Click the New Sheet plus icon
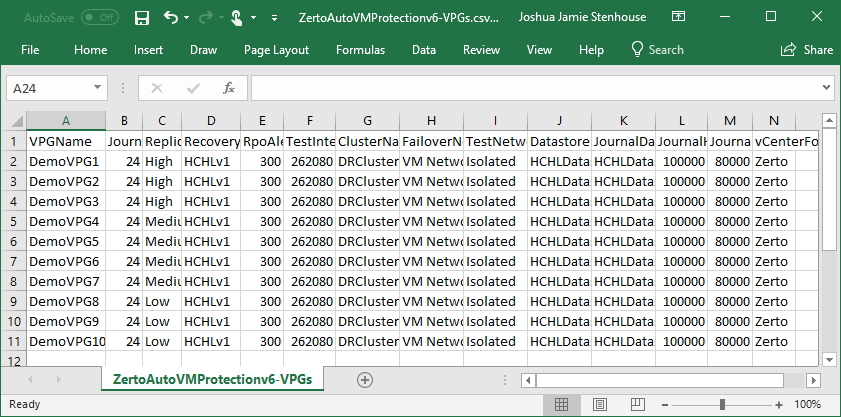841x417 pixels. coord(365,380)
